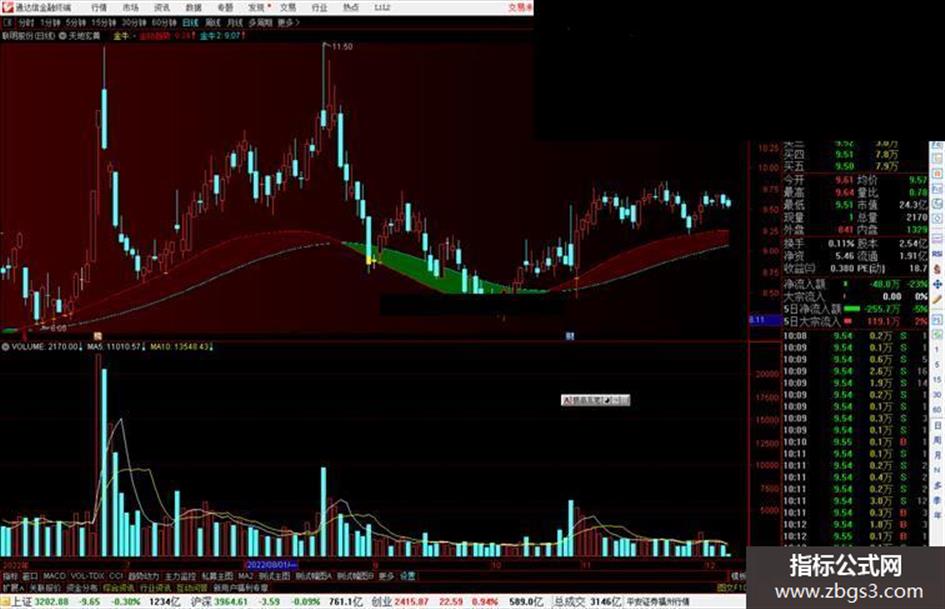Select the 月线 monthly period
The height and width of the screenshot is (609, 945).
pos(235,23)
